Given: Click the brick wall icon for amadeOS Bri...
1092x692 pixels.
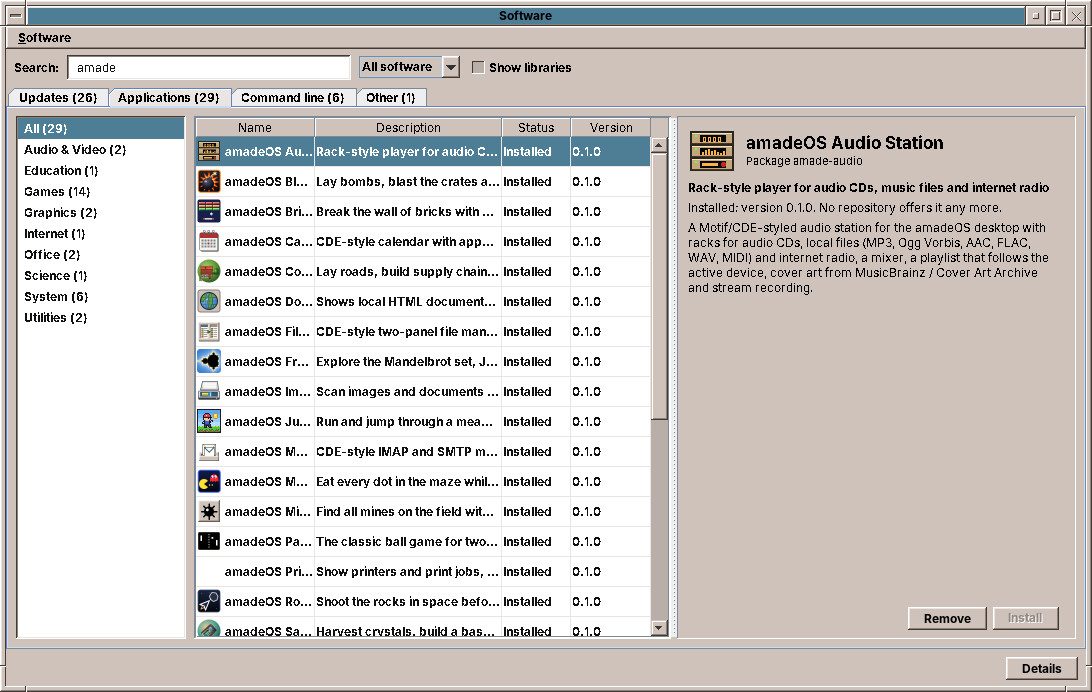Looking at the screenshot, I should 209,211.
